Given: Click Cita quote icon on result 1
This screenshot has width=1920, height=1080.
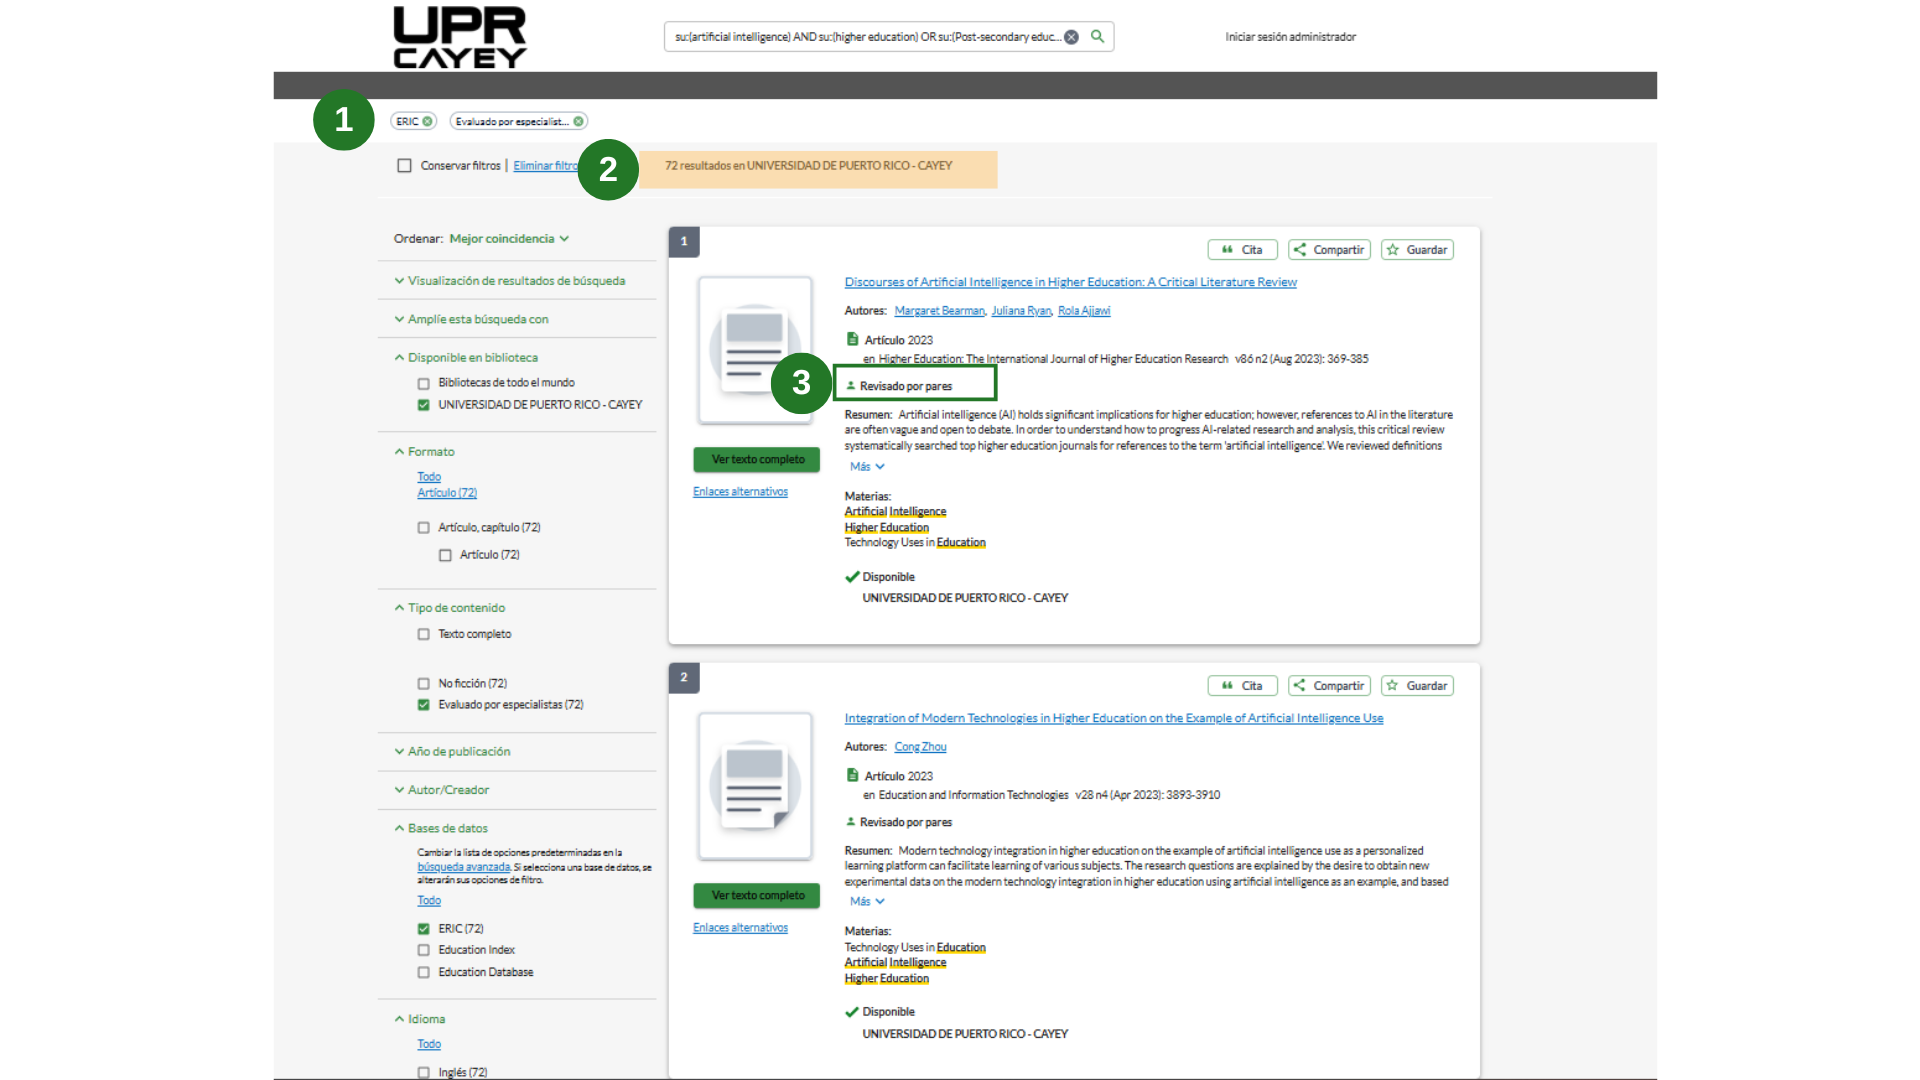Looking at the screenshot, I should (1227, 250).
